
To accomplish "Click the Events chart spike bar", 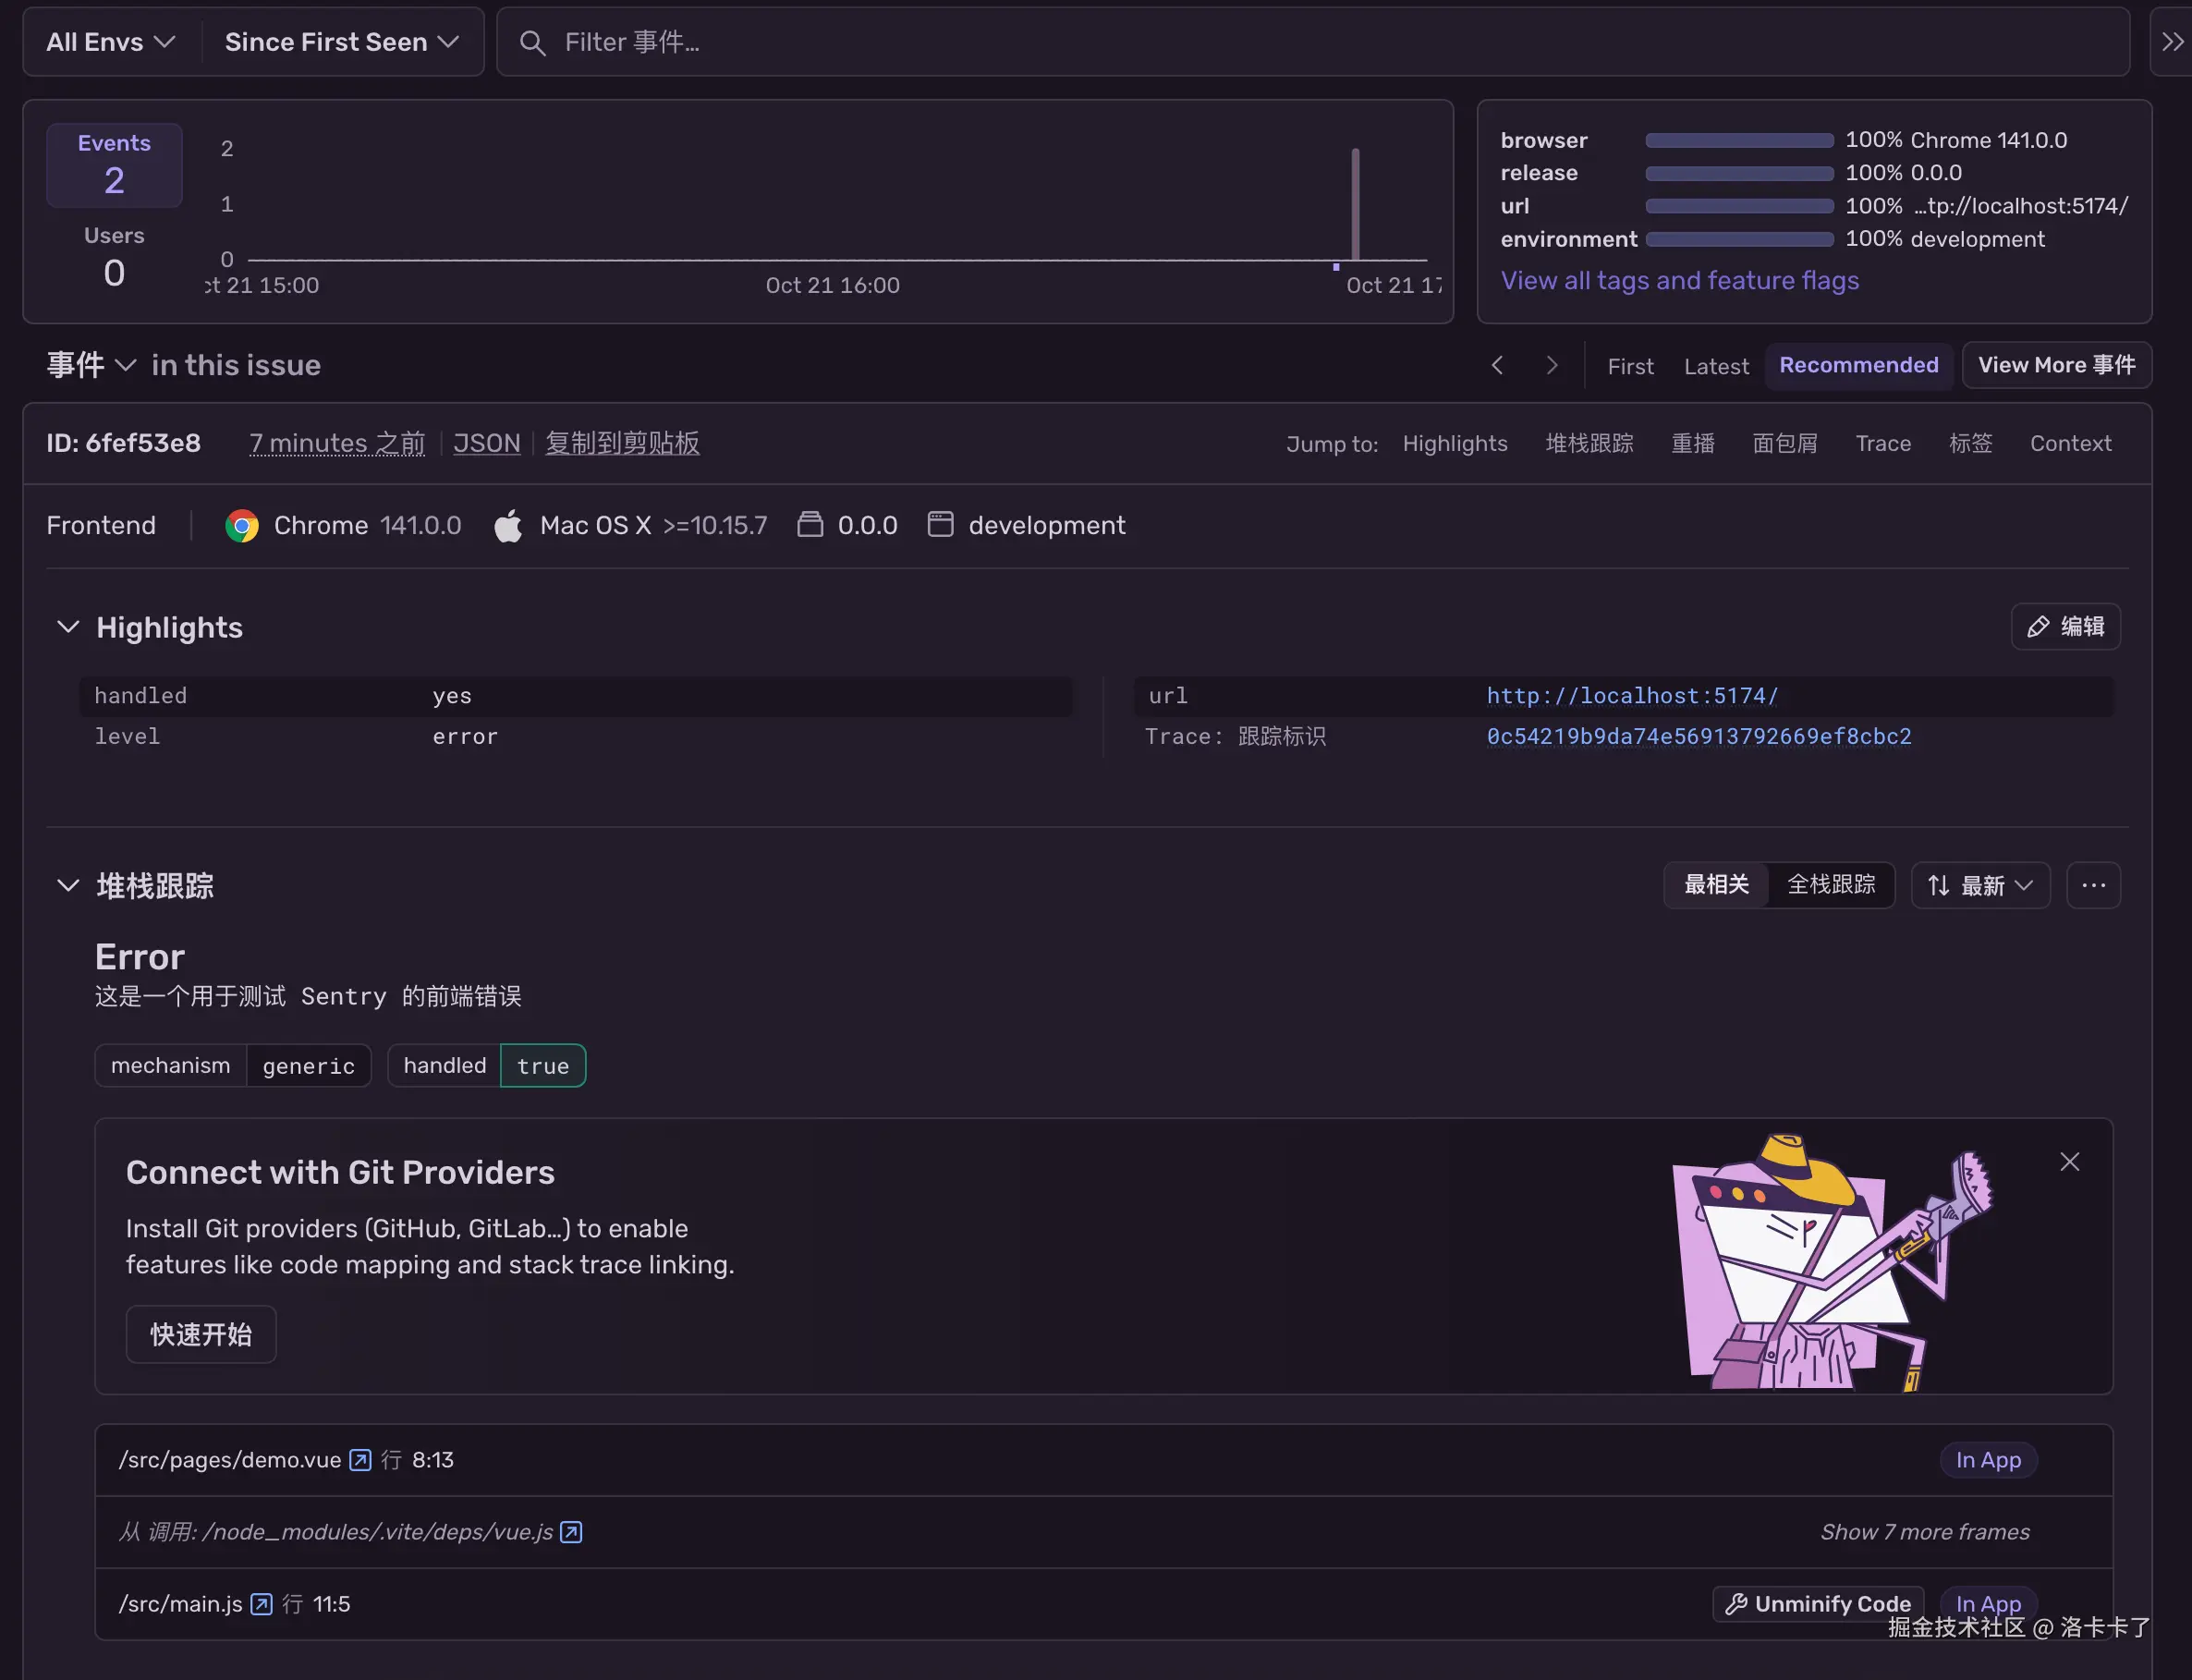I will 1355,205.
